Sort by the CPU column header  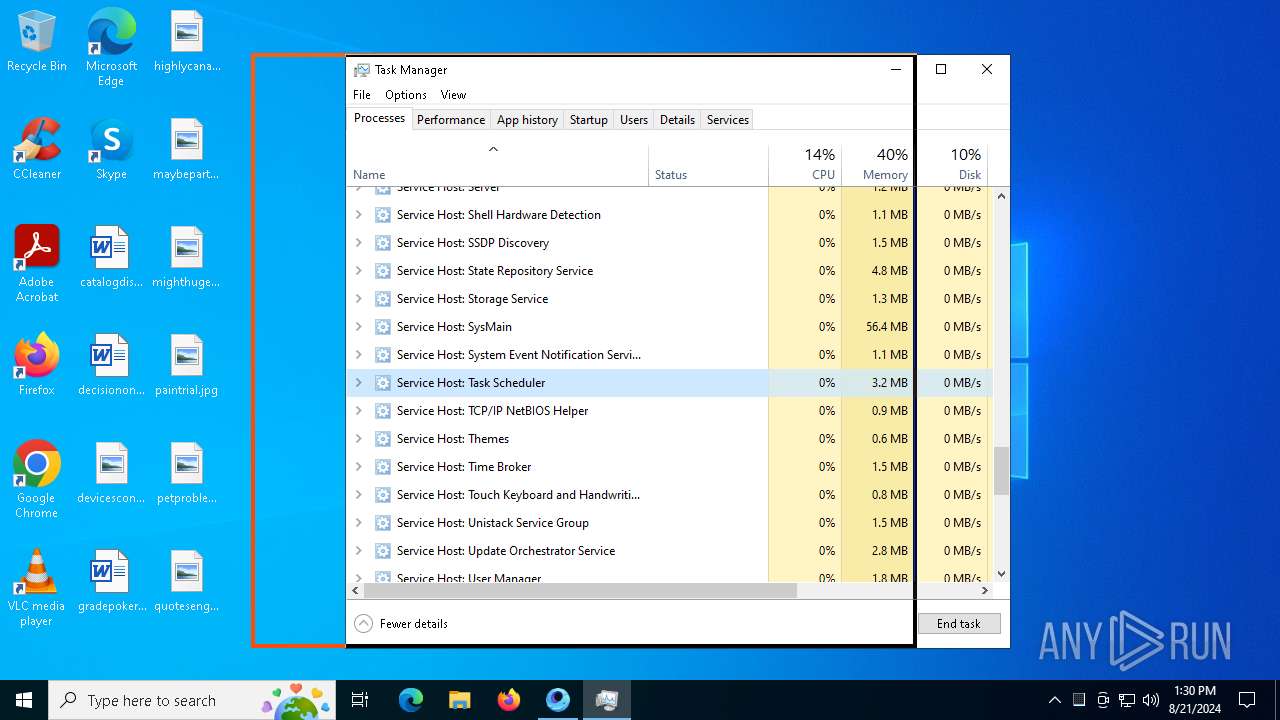click(x=805, y=165)
